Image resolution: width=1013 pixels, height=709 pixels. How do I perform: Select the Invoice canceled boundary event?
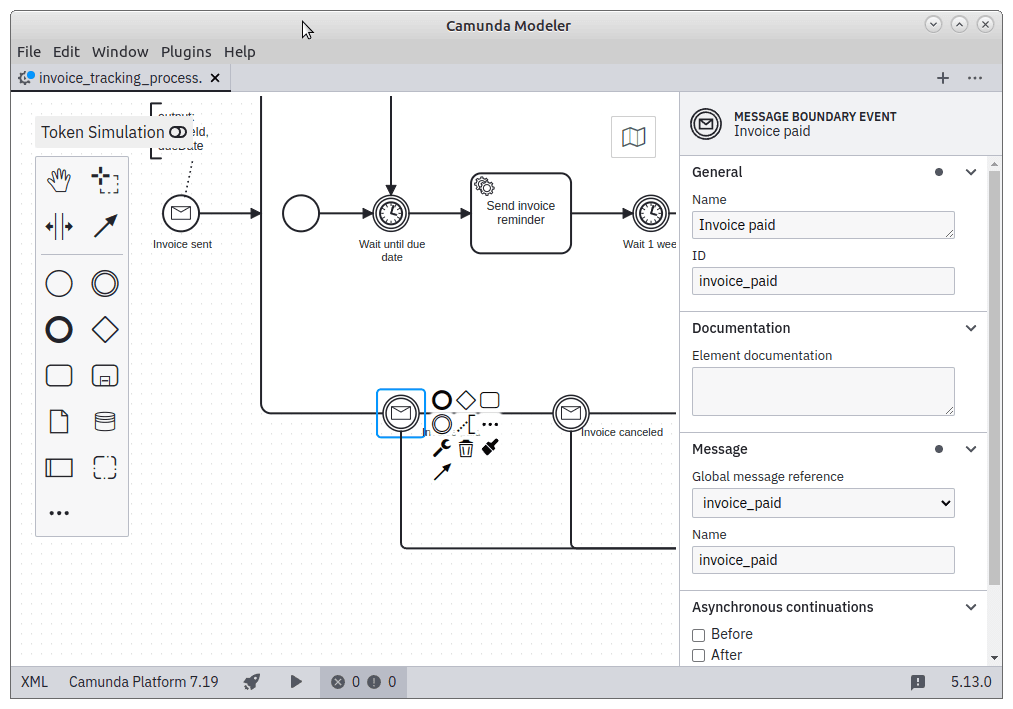pyautogui.click(x=571, y=413)
